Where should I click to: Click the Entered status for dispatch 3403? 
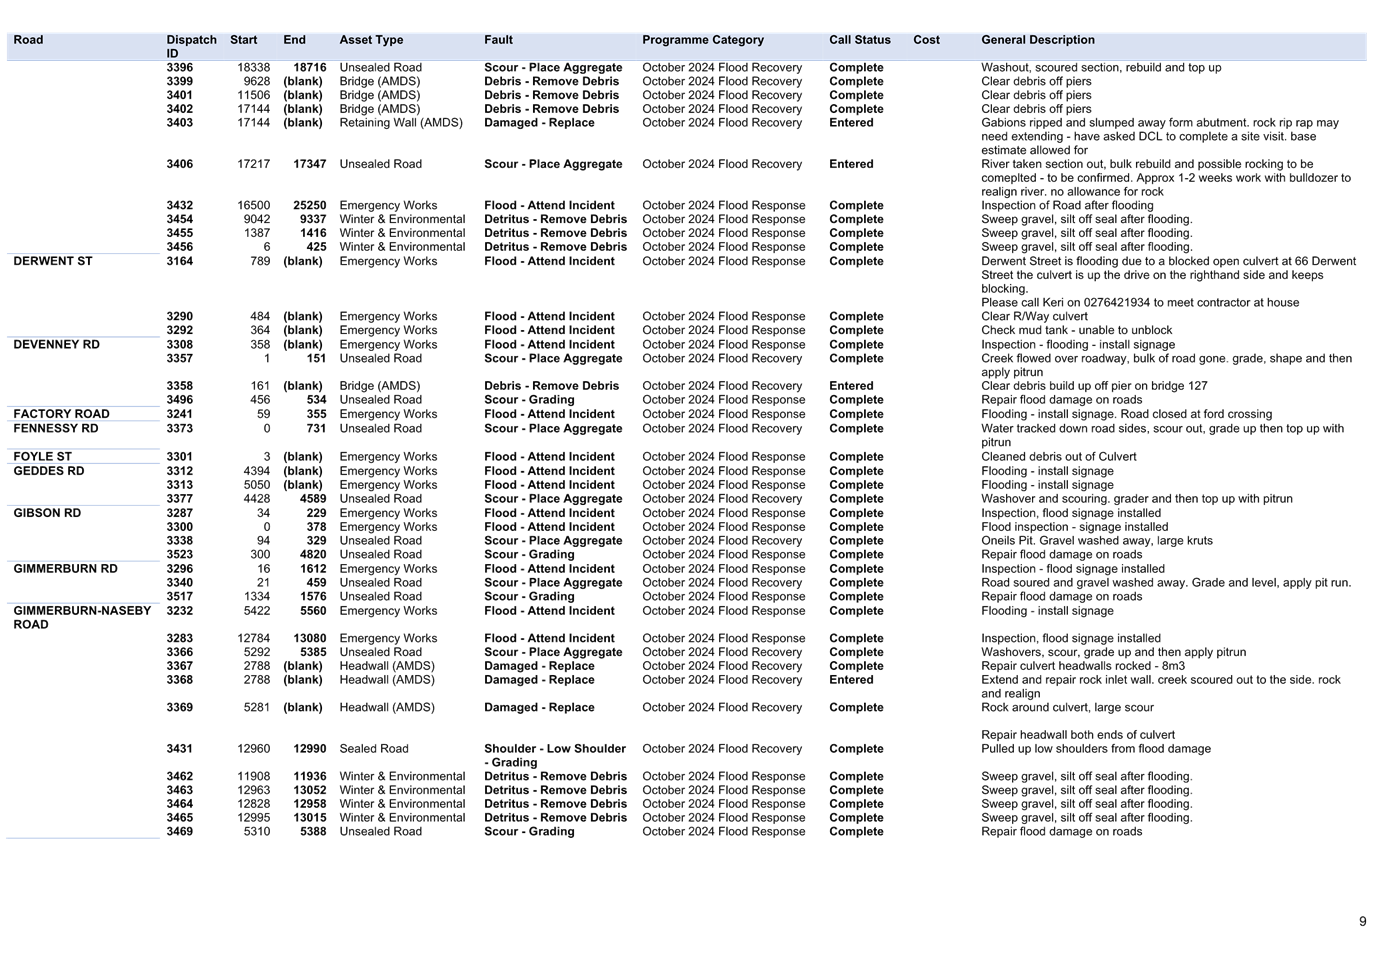[850, 122]
